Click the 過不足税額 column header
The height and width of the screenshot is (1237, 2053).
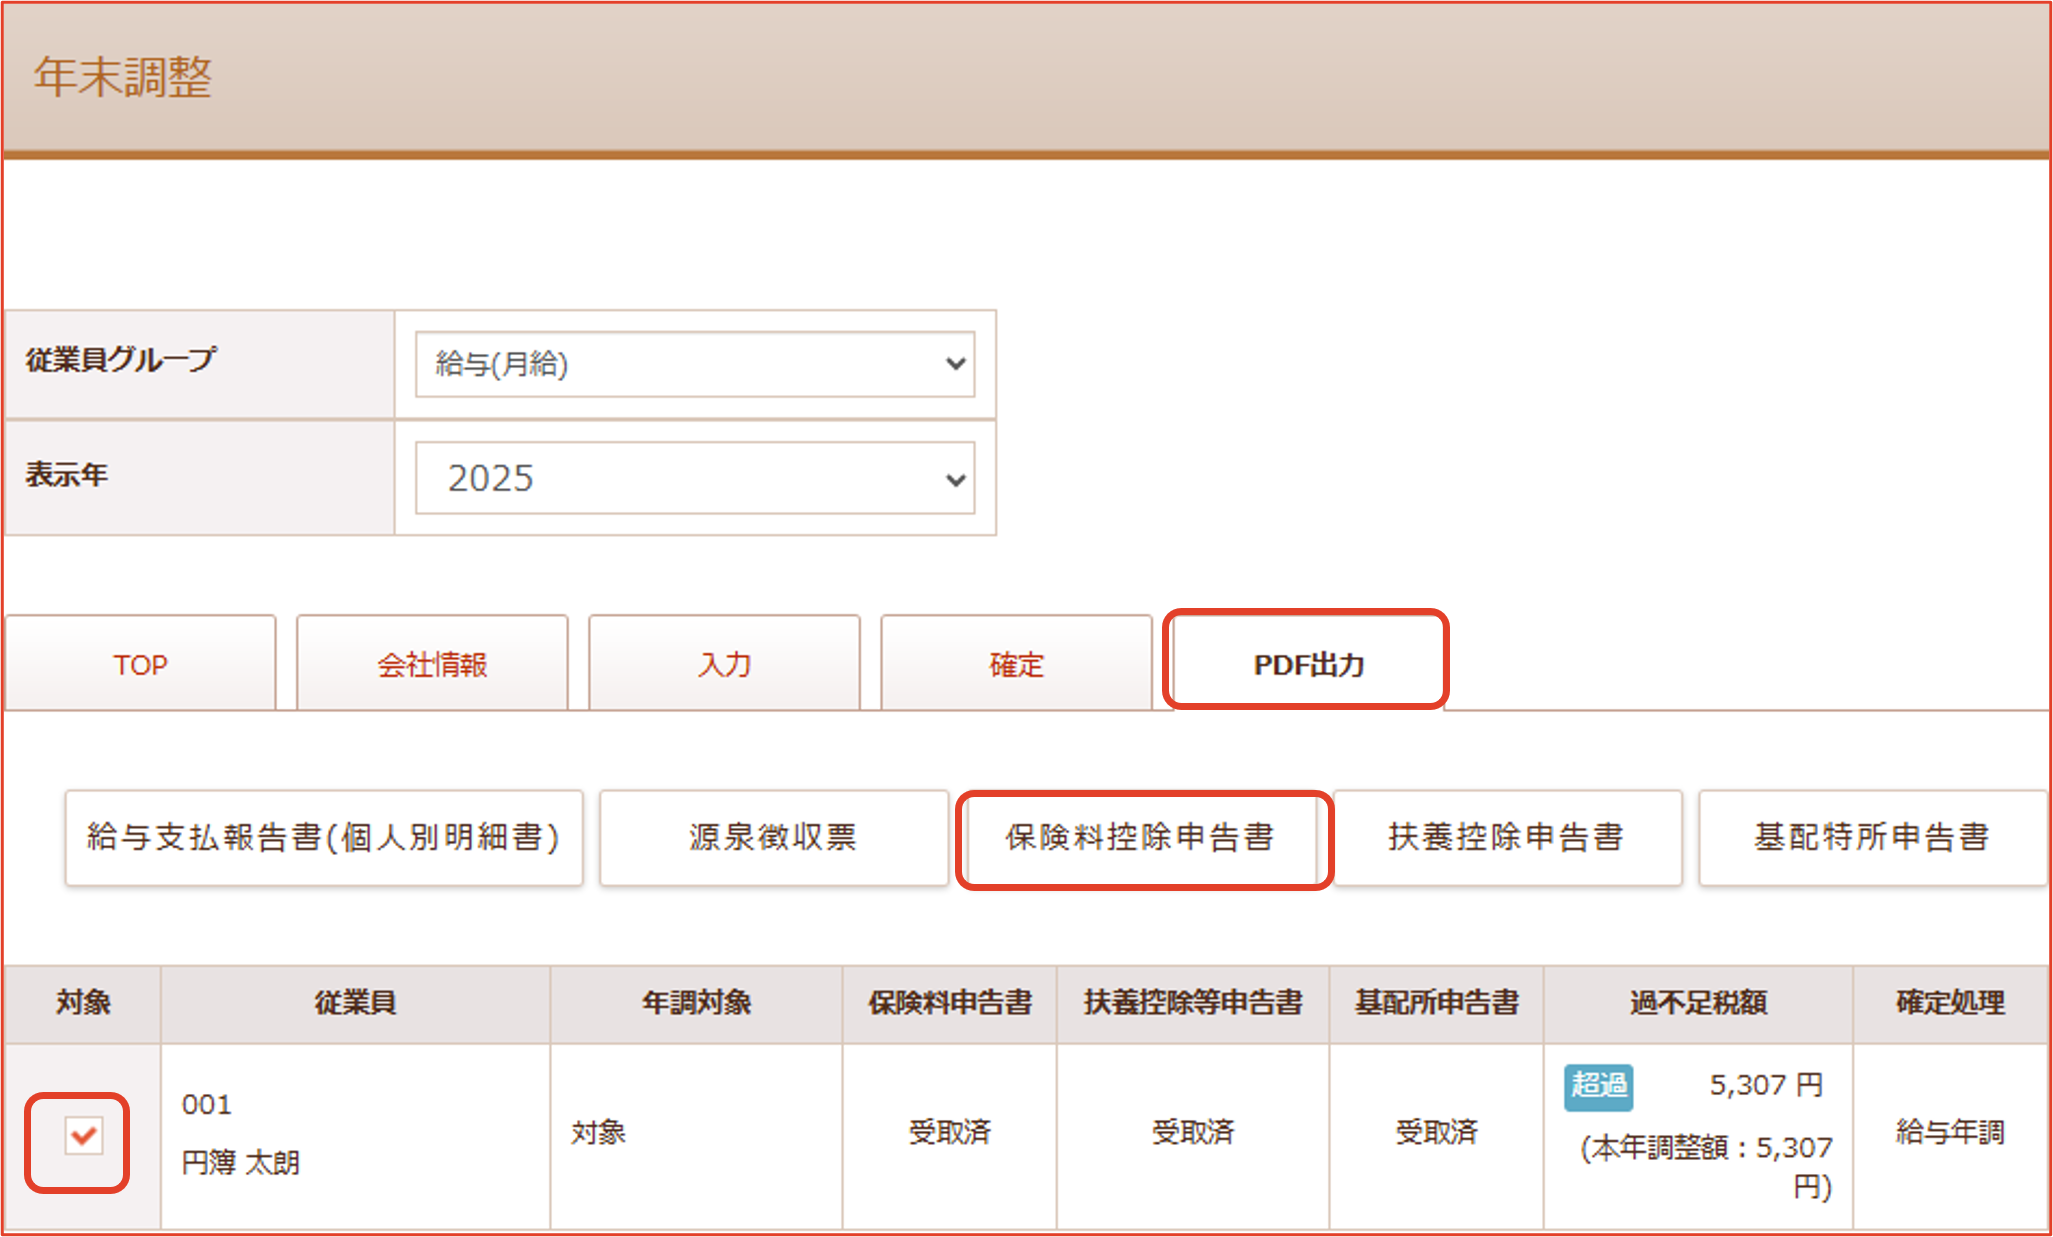[x=1697, y=1002]
